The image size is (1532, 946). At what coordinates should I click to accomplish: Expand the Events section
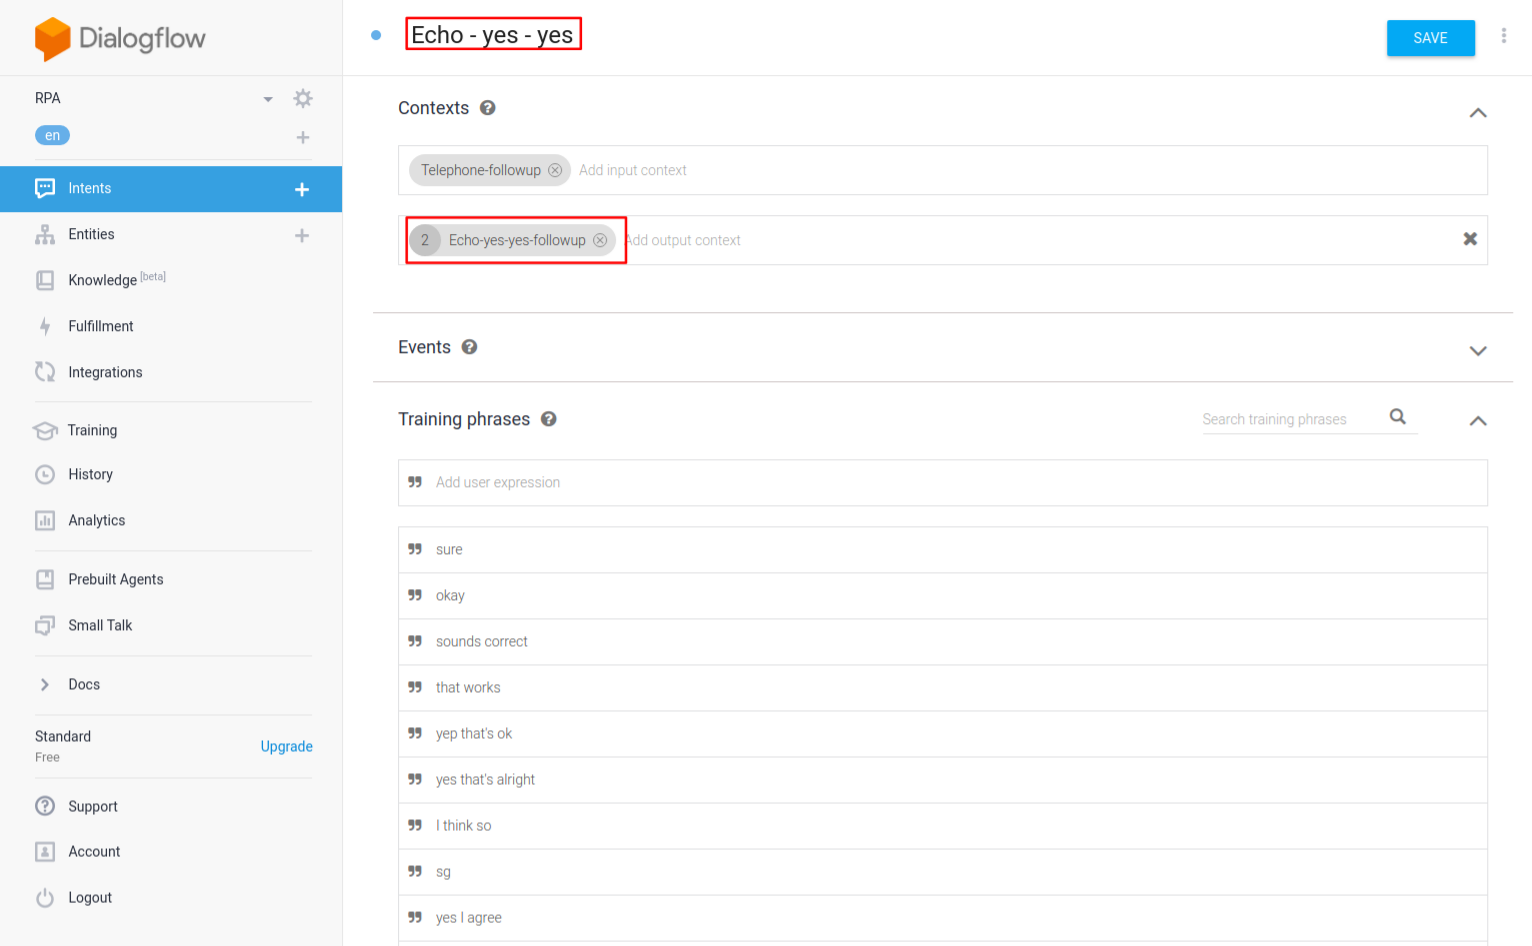pos(1478,350)
